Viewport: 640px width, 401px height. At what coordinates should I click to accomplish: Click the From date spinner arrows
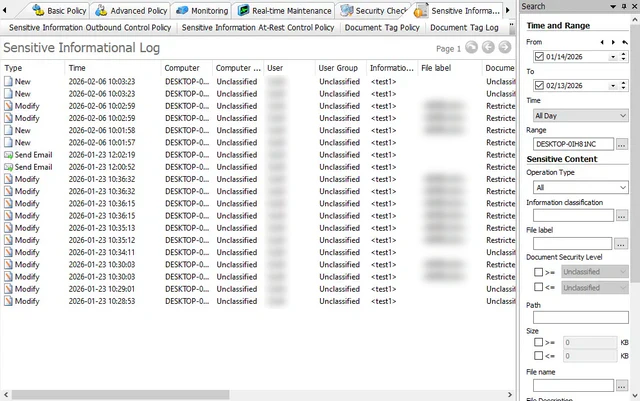pos(623,57)
